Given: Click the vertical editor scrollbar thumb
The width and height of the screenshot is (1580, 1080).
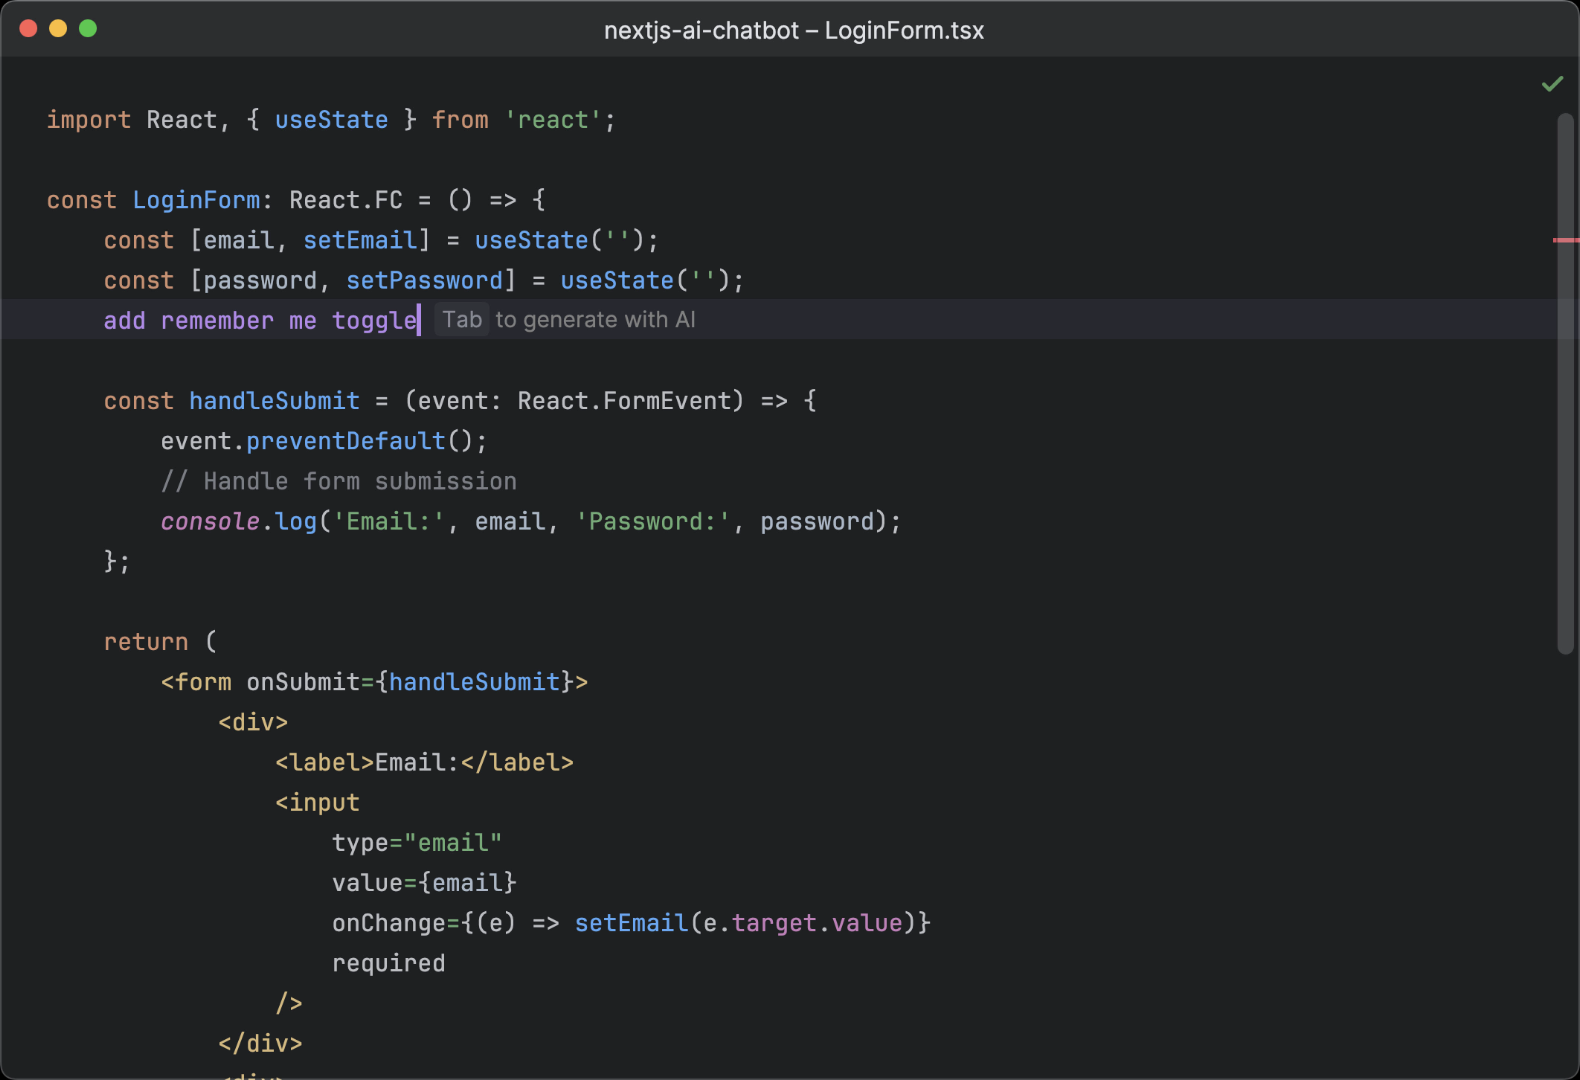Looking at the screenshot, I should pos(1566,384).
